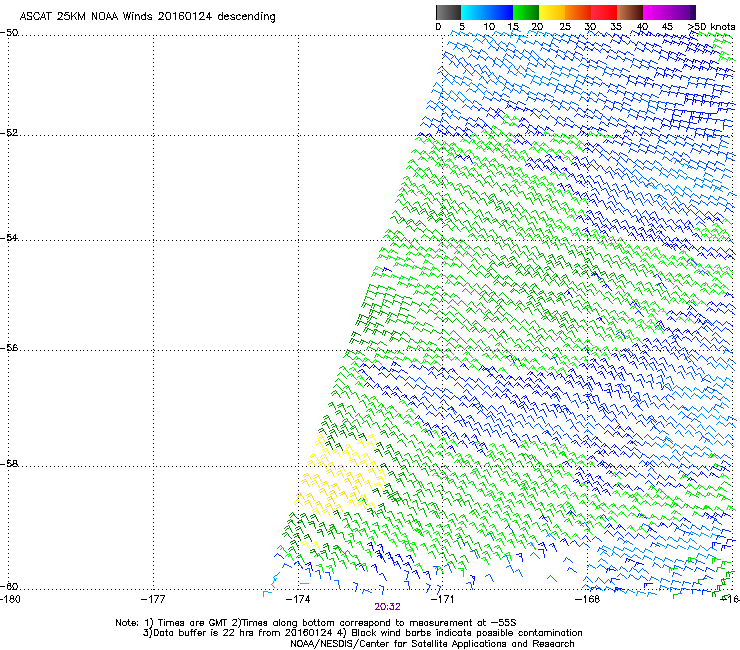This screenshot has width=740, height=650.
Task: Click the -171 longitude axis label
Action: pyautogui.click(x=443, y=599)
